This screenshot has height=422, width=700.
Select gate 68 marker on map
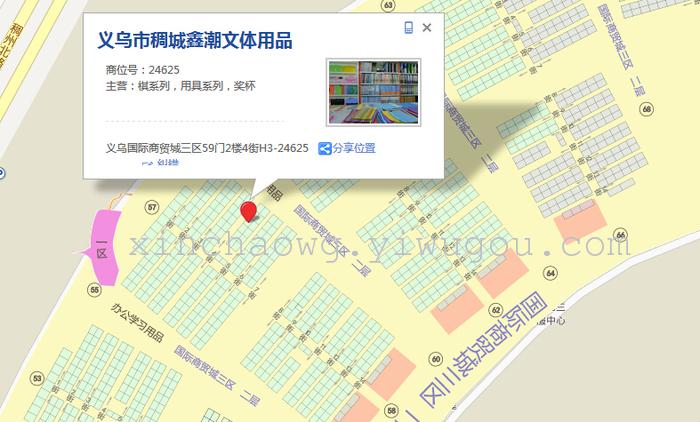pyautogui.click(x=647, y=109)
